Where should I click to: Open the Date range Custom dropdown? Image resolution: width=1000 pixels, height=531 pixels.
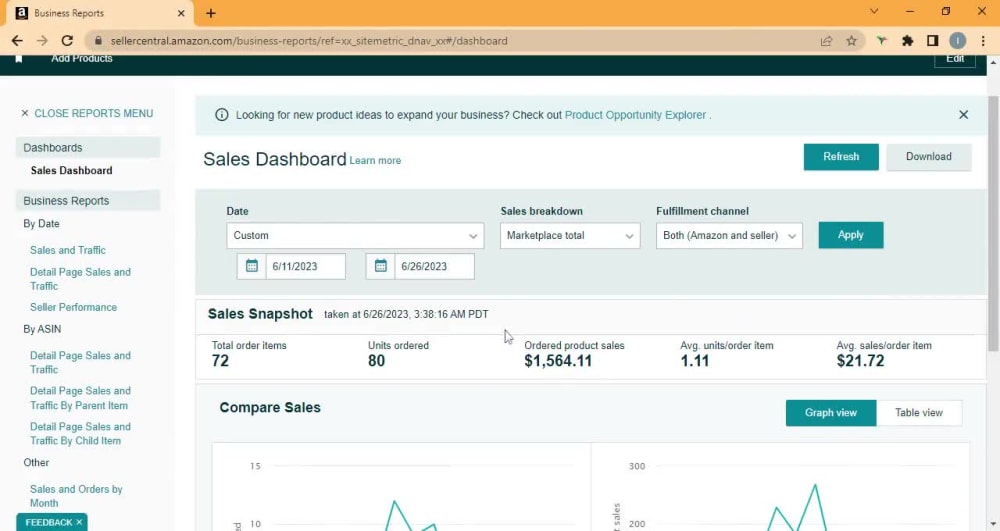coord(355,235)
